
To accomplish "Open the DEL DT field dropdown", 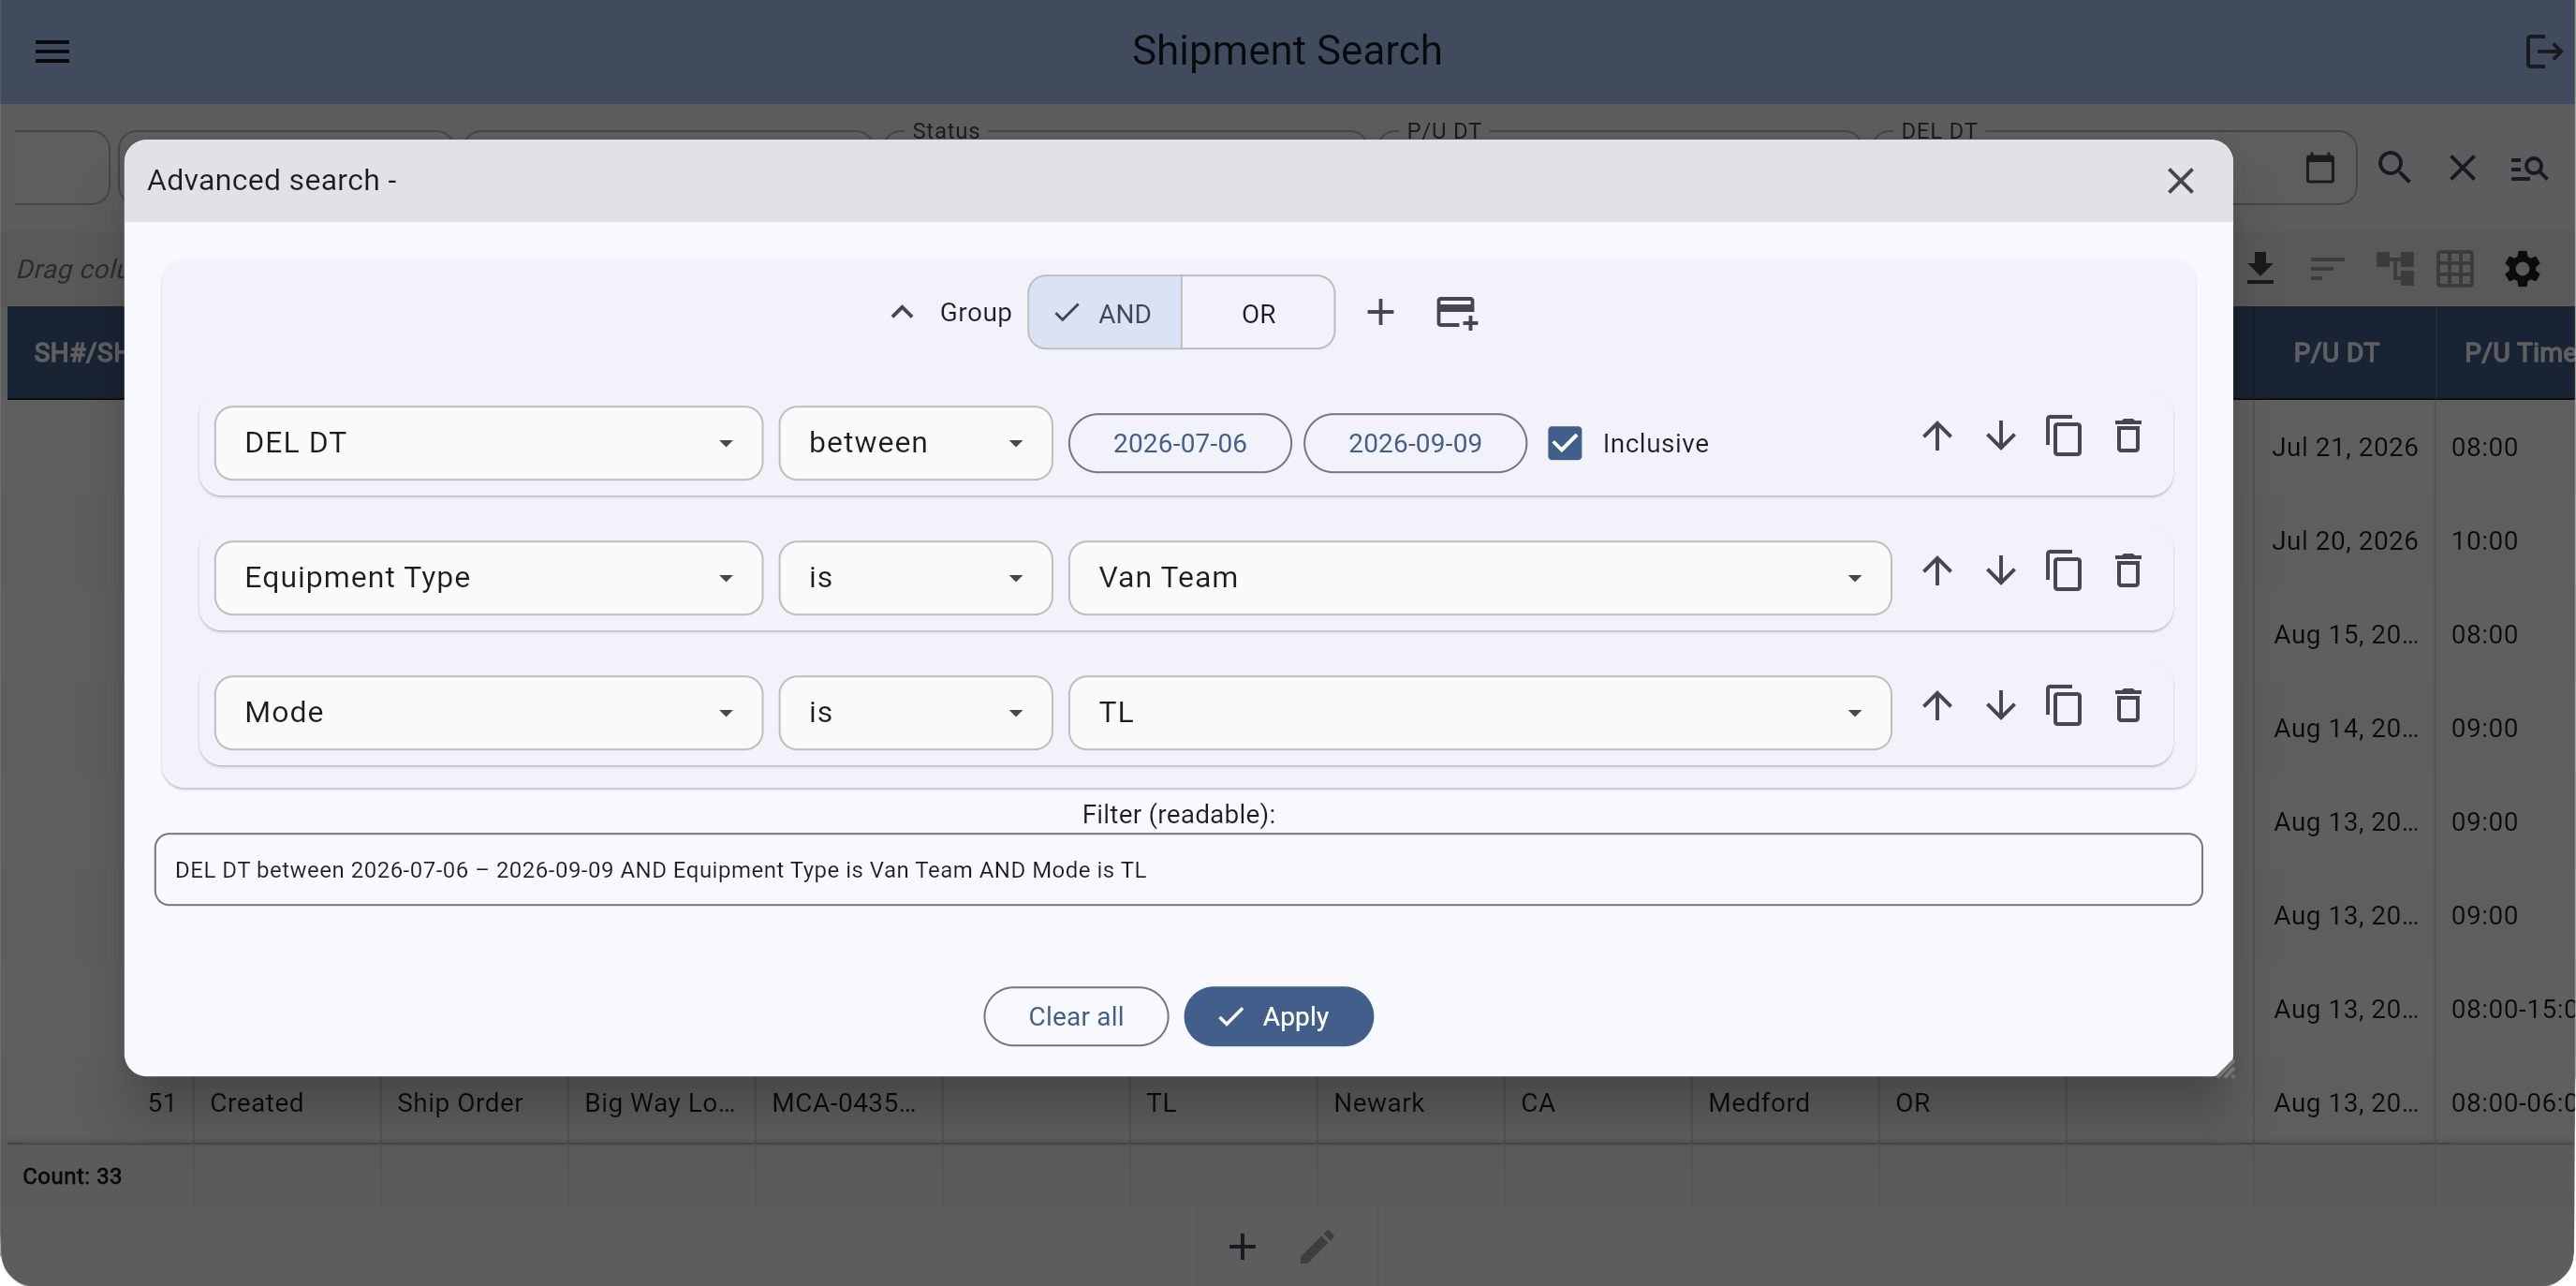I will pyautogui.click(x=488, y=443).
